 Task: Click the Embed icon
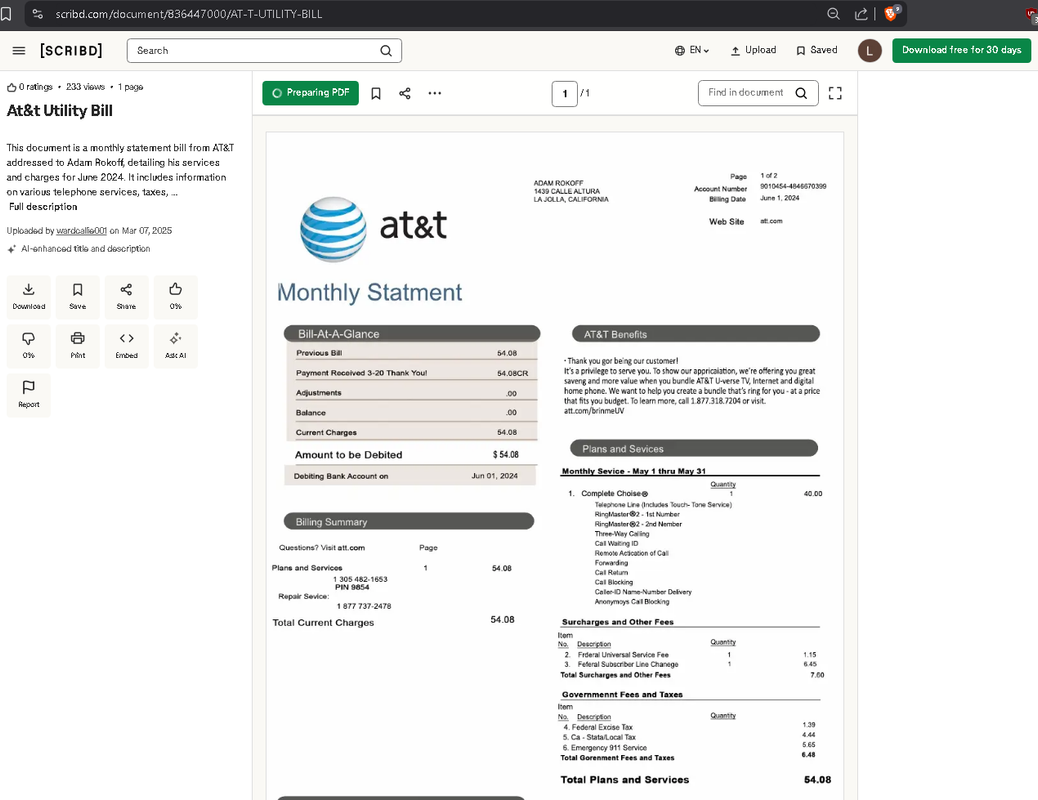point(126,345)
